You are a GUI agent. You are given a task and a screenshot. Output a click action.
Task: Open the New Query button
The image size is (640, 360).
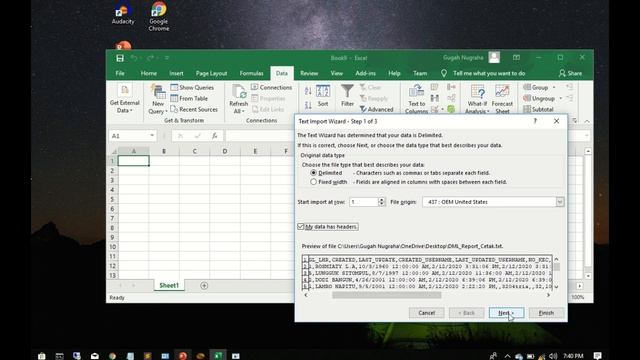158,98
